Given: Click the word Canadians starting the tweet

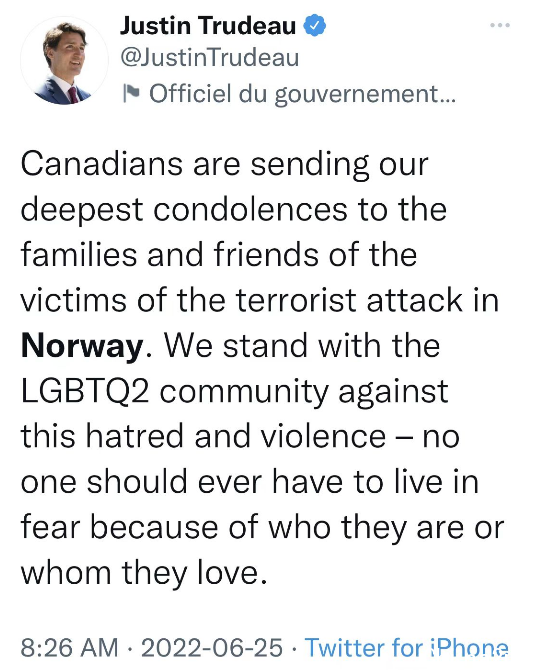Looking at the screenshot, I should [102, 164].
